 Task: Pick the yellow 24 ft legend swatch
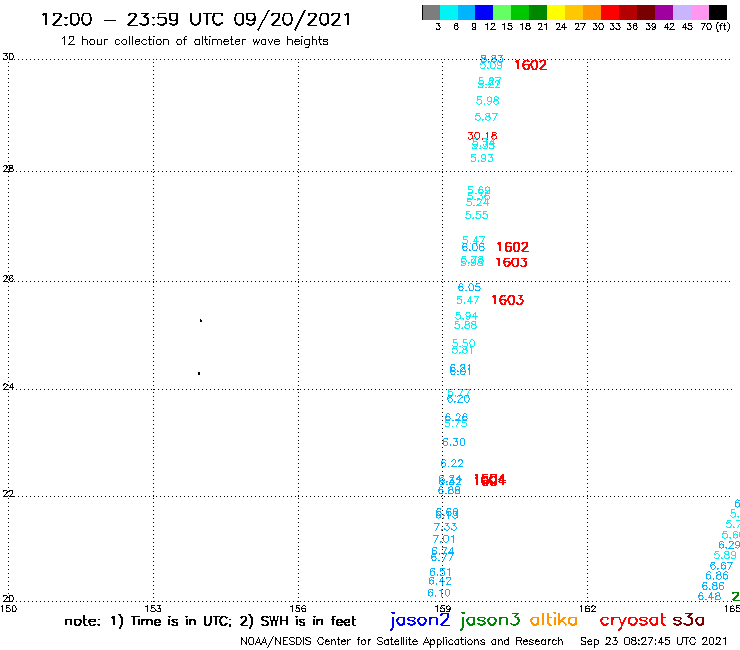point(556,12)
